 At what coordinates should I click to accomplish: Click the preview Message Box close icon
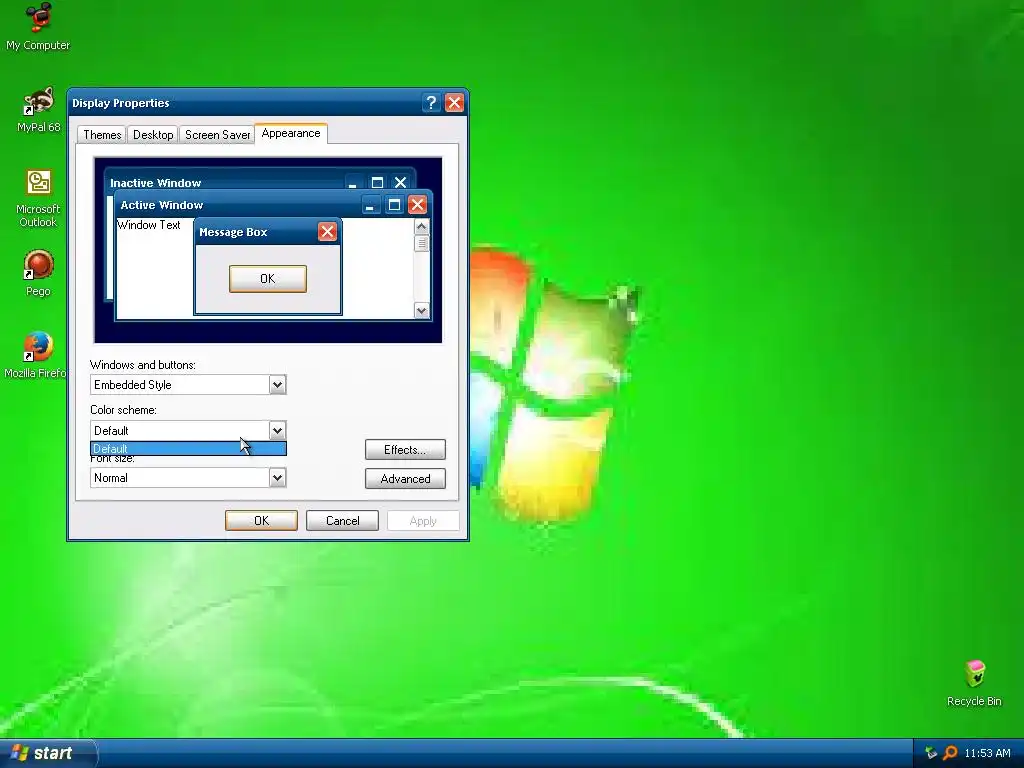pyautogui.click(x=327, y=231)
